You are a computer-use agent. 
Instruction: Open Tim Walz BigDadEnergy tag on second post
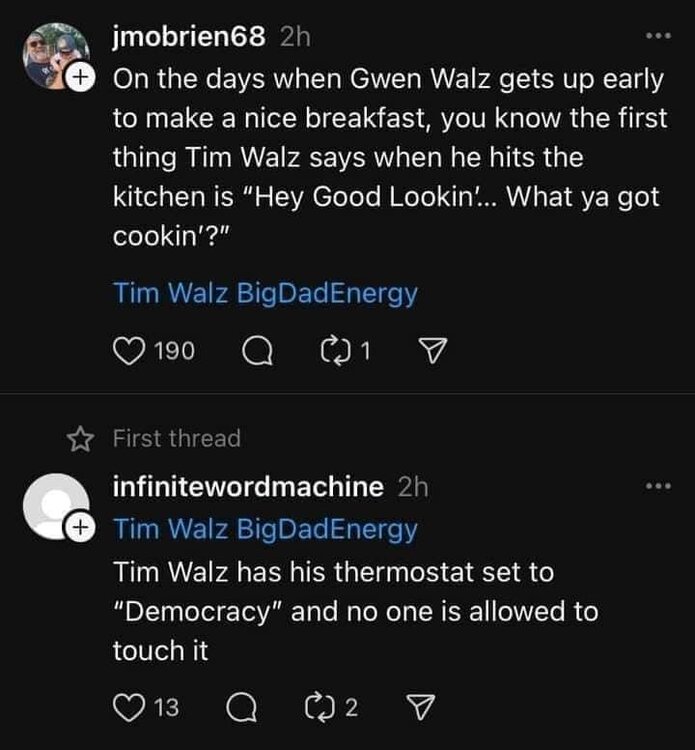(x=265, y=529)
